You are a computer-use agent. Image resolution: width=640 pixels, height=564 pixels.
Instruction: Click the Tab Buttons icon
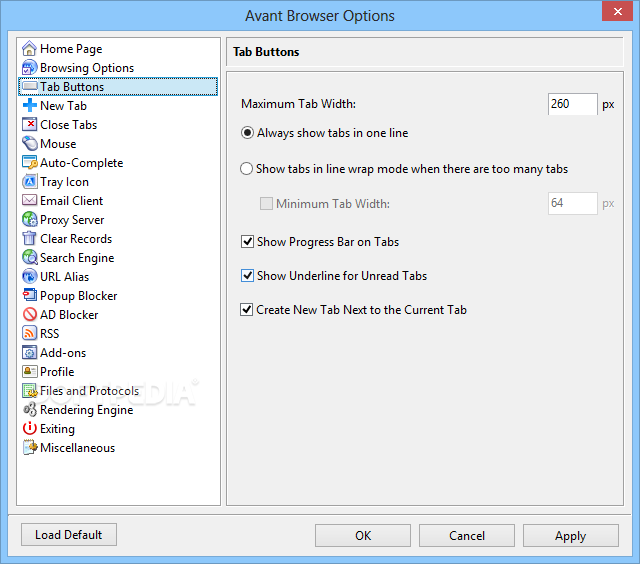tap(29, 87)
